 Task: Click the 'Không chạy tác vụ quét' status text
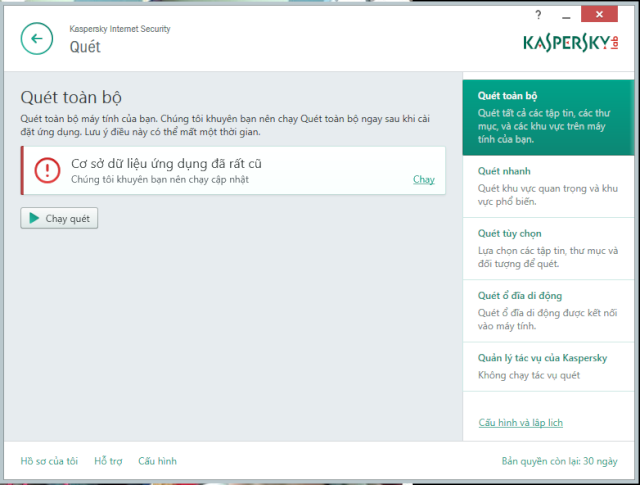coord(529,376)
